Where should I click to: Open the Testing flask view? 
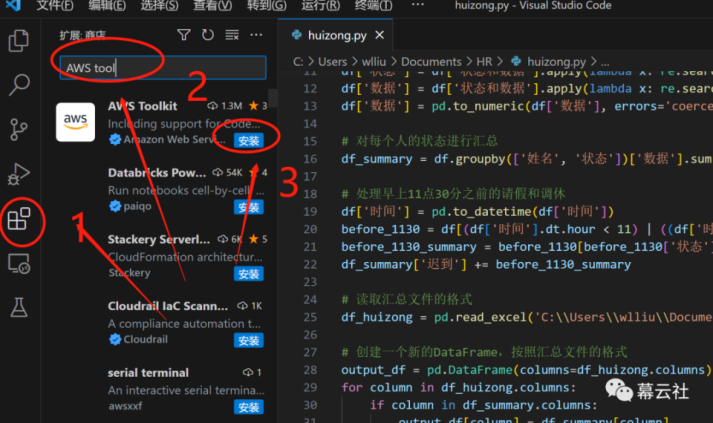pos(19,307)
